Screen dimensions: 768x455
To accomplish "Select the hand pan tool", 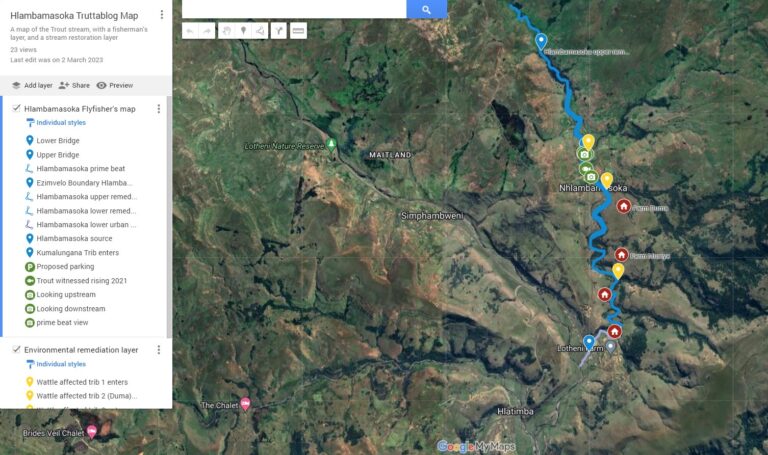I will pos(226,31).
